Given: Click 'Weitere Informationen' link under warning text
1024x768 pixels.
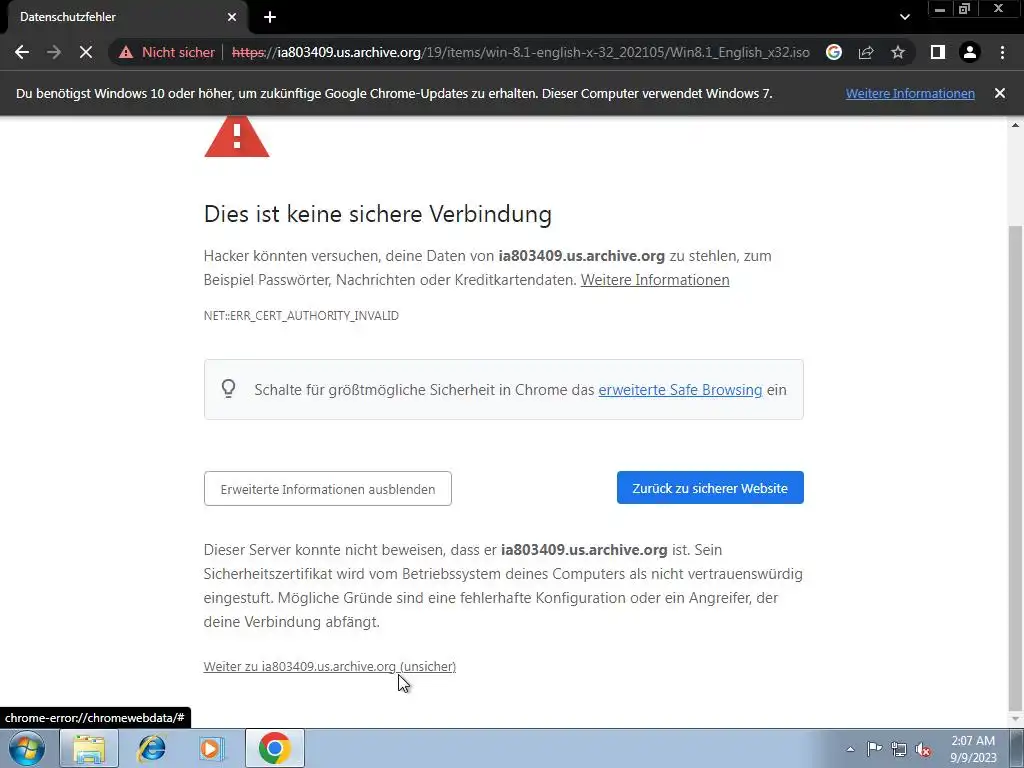Looking at the screenshot, I should pyautogui.click(x=655, y=280).
